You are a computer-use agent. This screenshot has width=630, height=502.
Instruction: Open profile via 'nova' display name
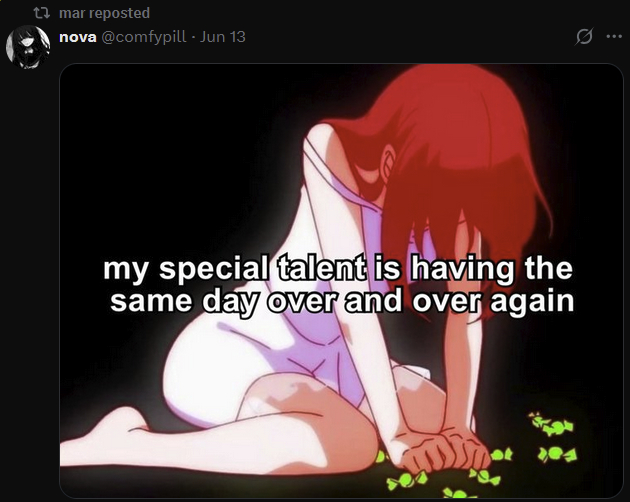click(78, 37)
